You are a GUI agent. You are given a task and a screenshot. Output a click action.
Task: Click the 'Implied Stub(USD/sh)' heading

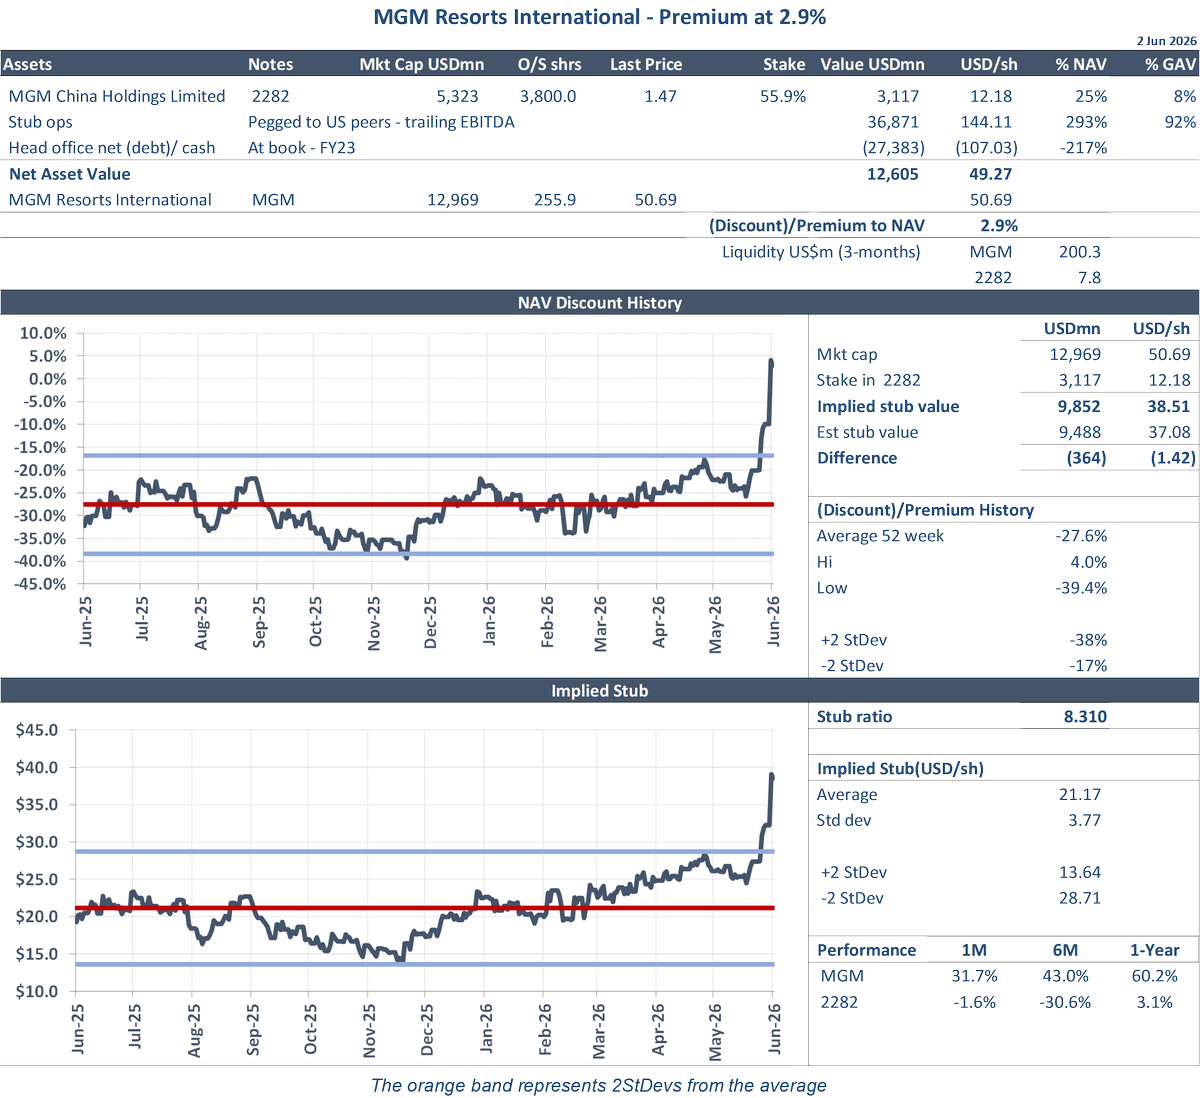[900, 768]
